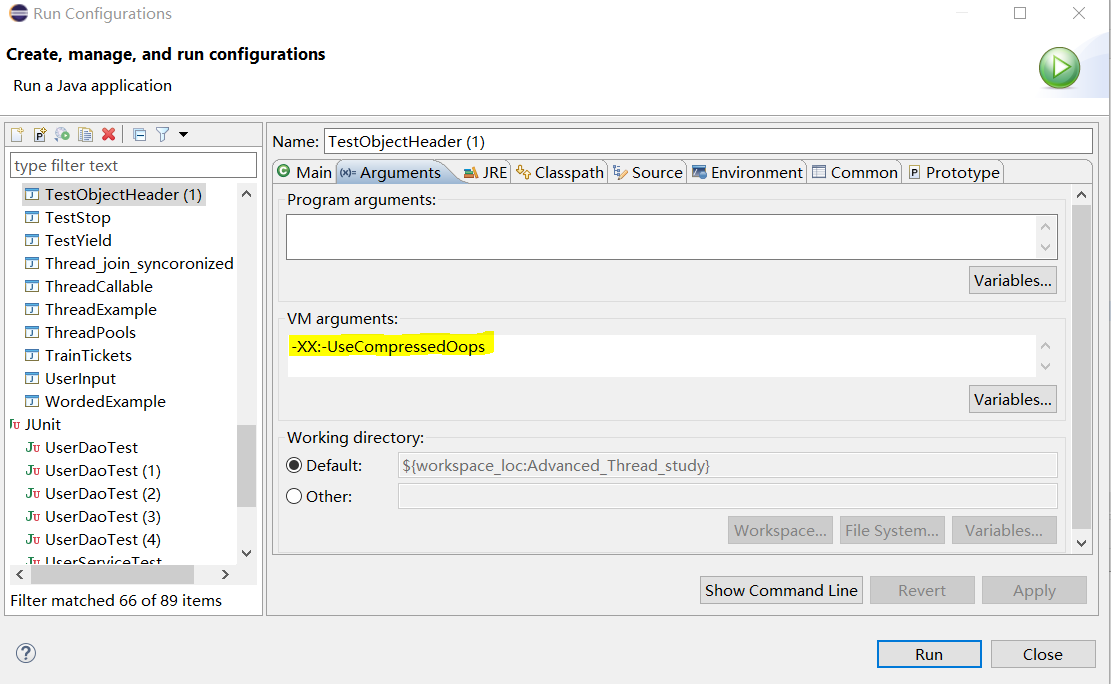Open the filter dropdown arrow in toolbar
1111x684 pixels.
(x=184, y=134)
